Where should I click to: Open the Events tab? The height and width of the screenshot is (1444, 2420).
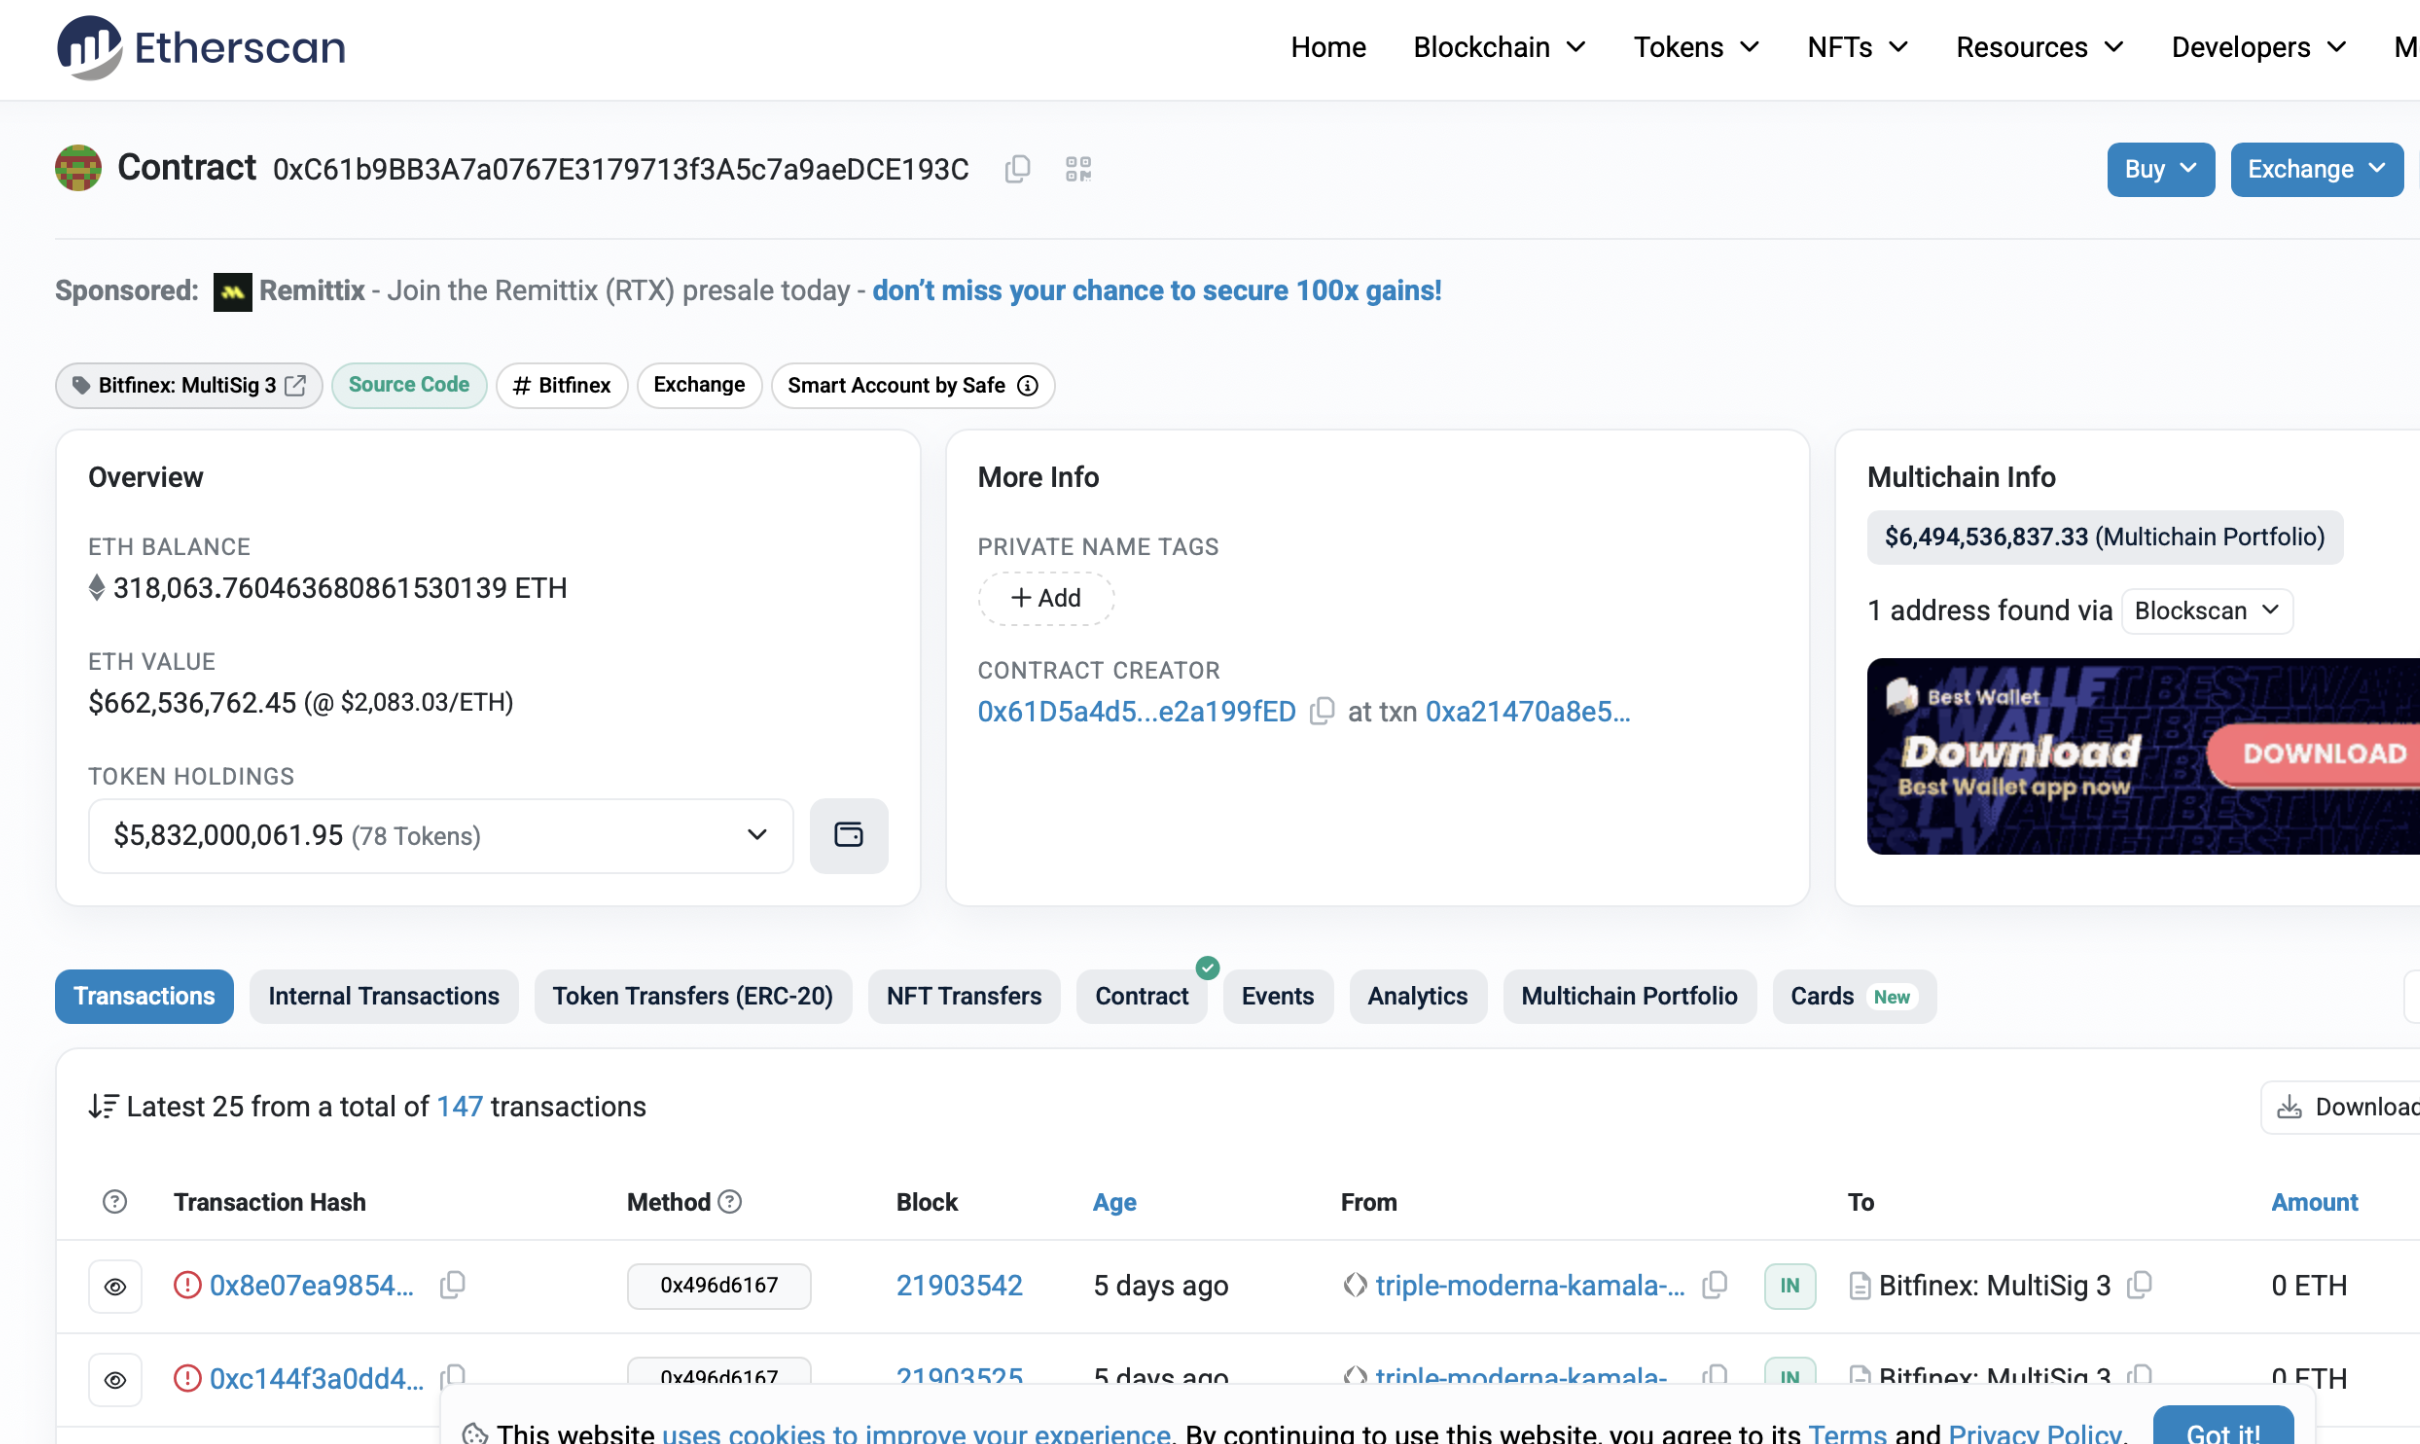click(x=1277, y=995)
